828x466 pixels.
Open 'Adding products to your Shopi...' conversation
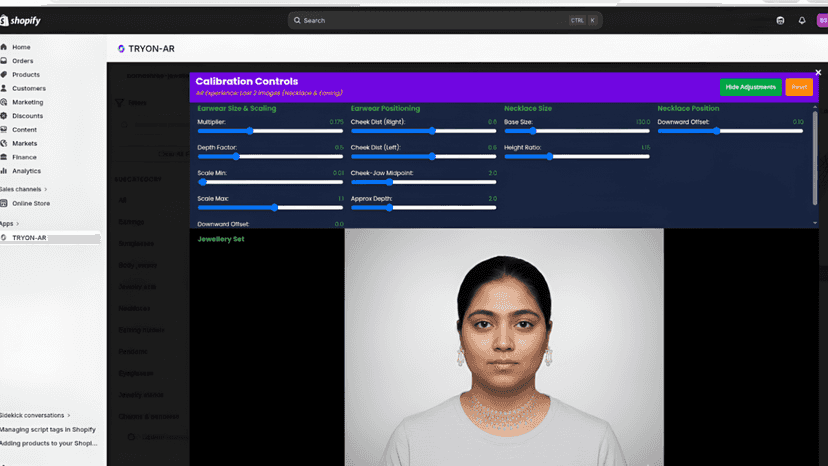point(49,443)
